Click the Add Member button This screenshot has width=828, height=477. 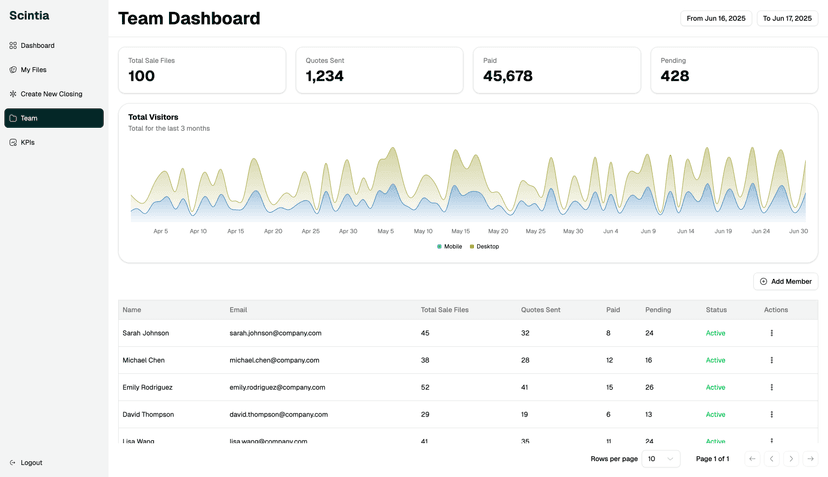pyautogui.click(x=785, y=282)
